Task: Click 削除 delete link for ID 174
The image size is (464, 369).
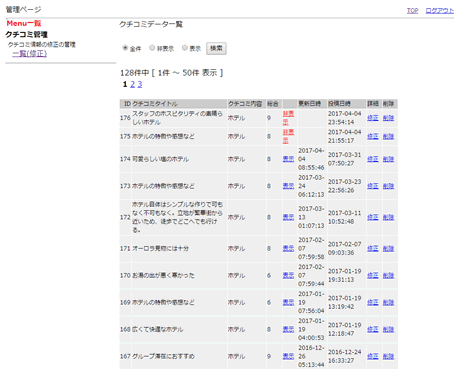Action: click(x=388, y=159)
